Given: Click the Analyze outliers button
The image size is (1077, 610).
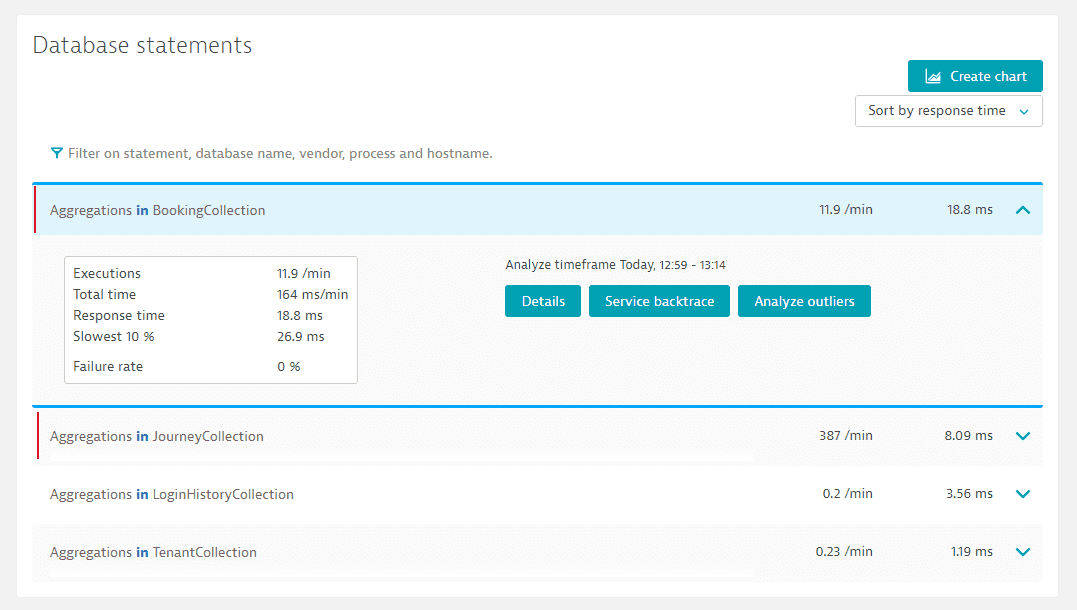Looking at the screenshot, I should point(804,301).
